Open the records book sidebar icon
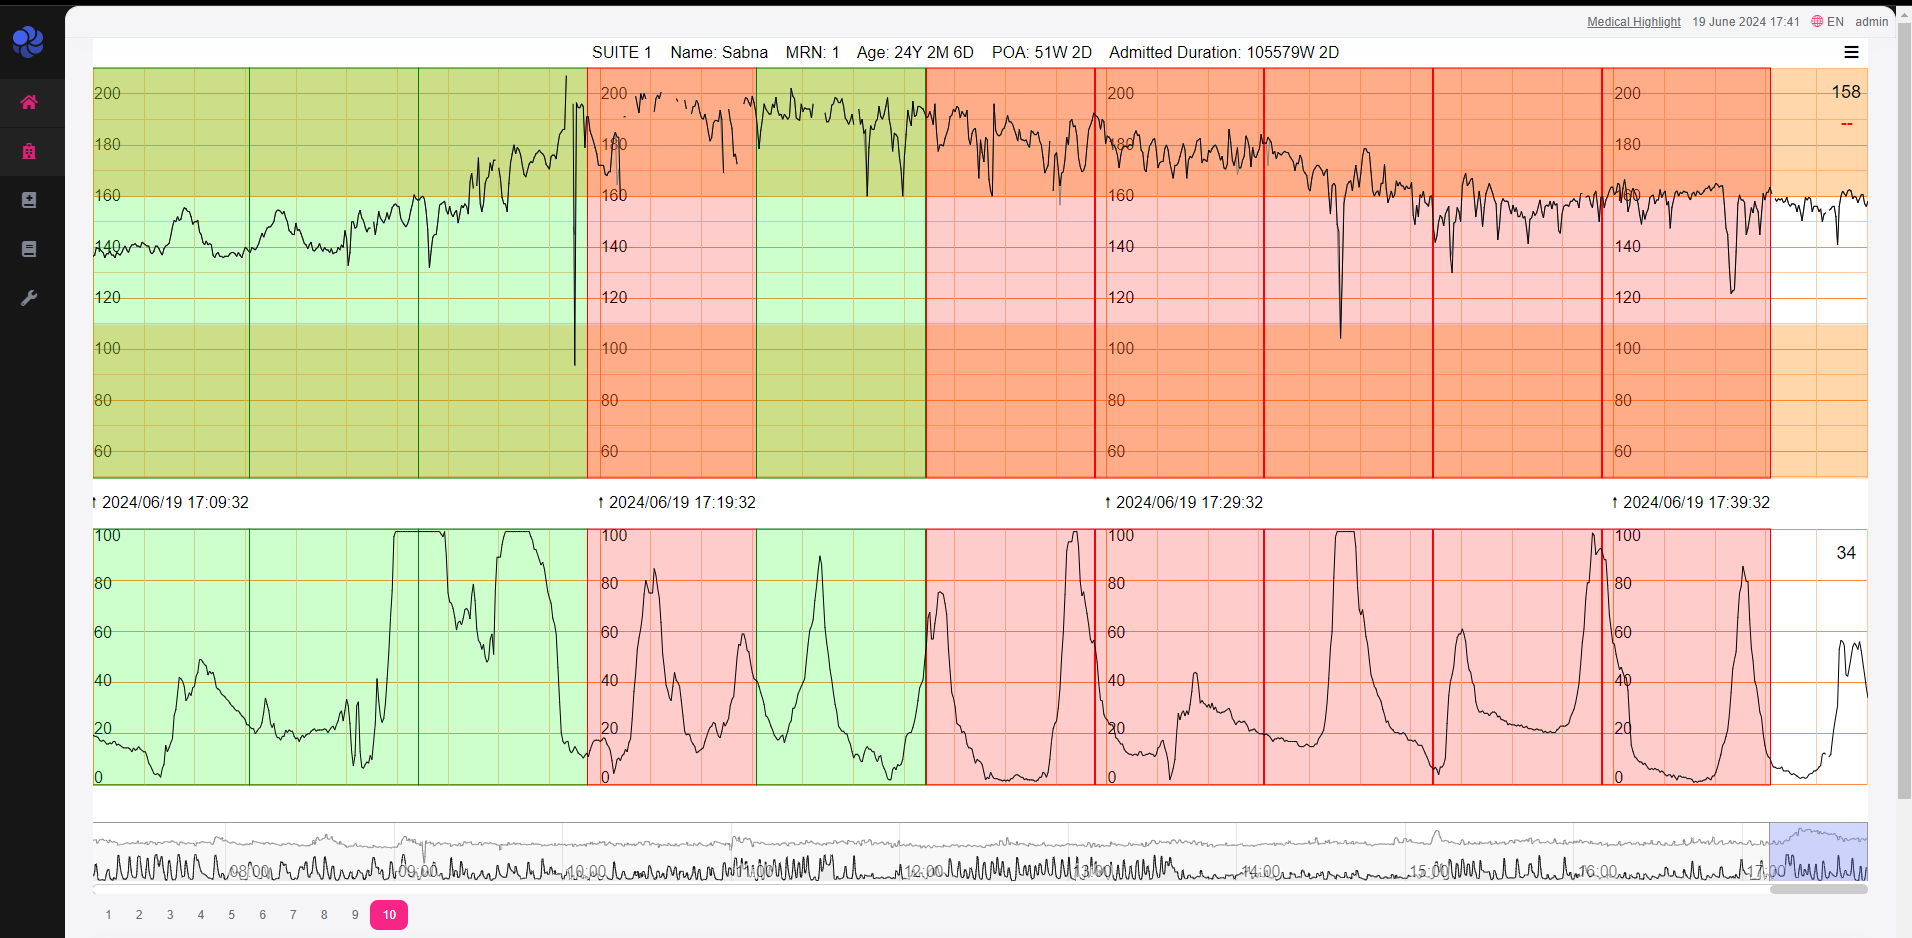Image resolution: width=1912 pixels, height=938 pixels. click(29, 249)
